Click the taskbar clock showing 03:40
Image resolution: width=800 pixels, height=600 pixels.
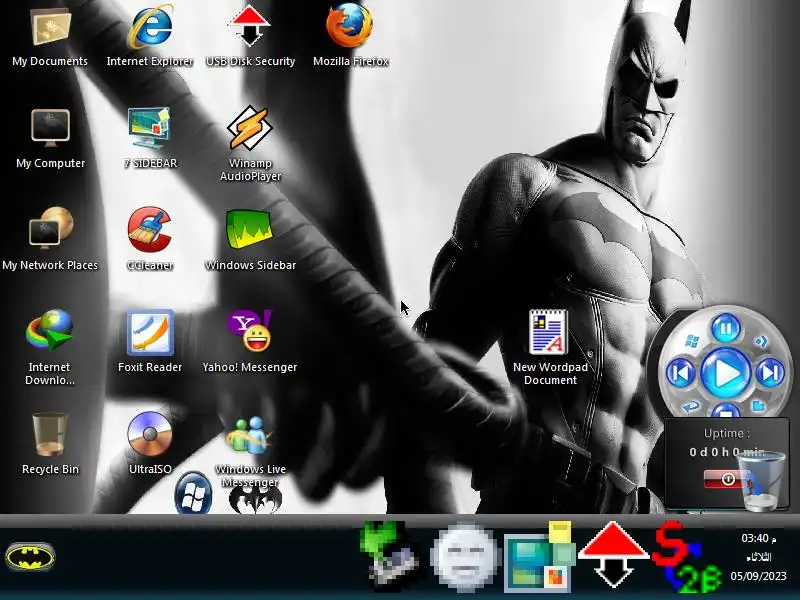coord(759,538)
